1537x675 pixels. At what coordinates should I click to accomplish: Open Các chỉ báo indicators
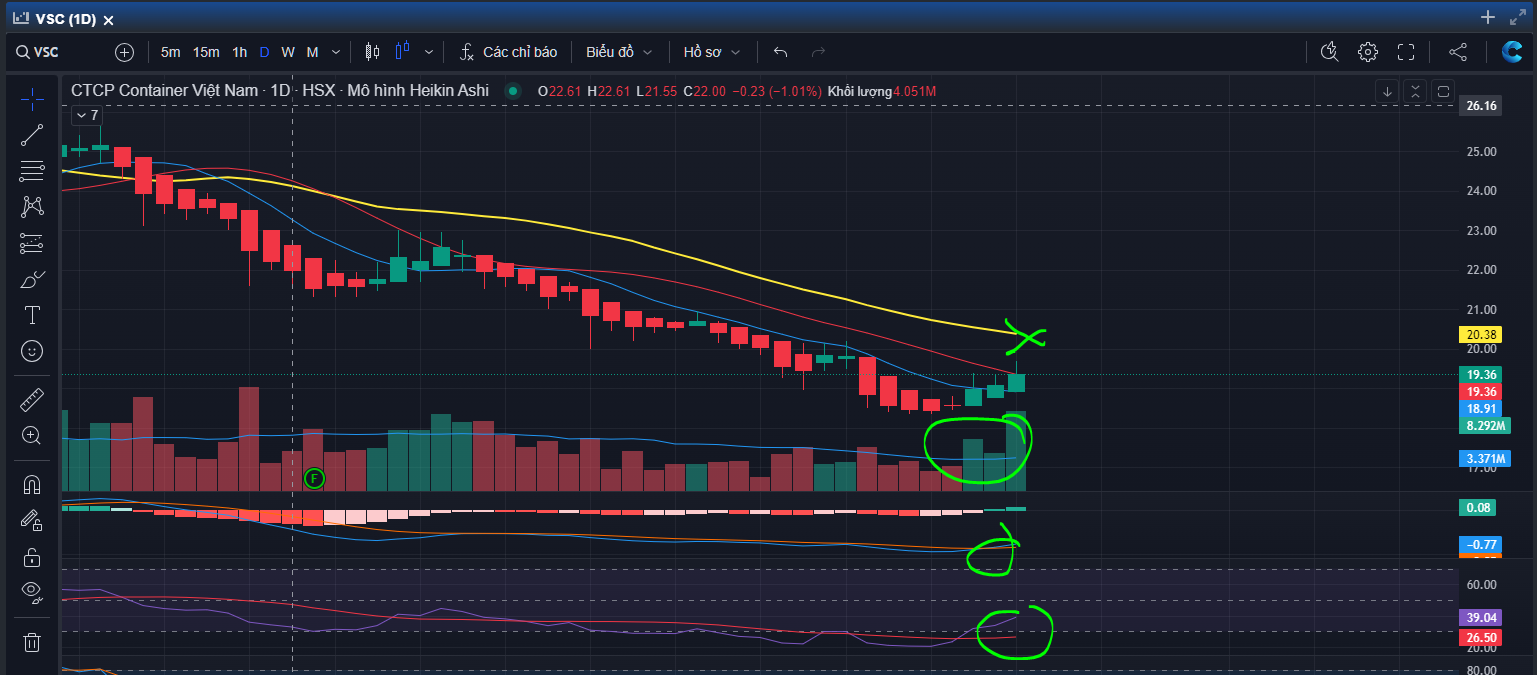coord(508,52)
